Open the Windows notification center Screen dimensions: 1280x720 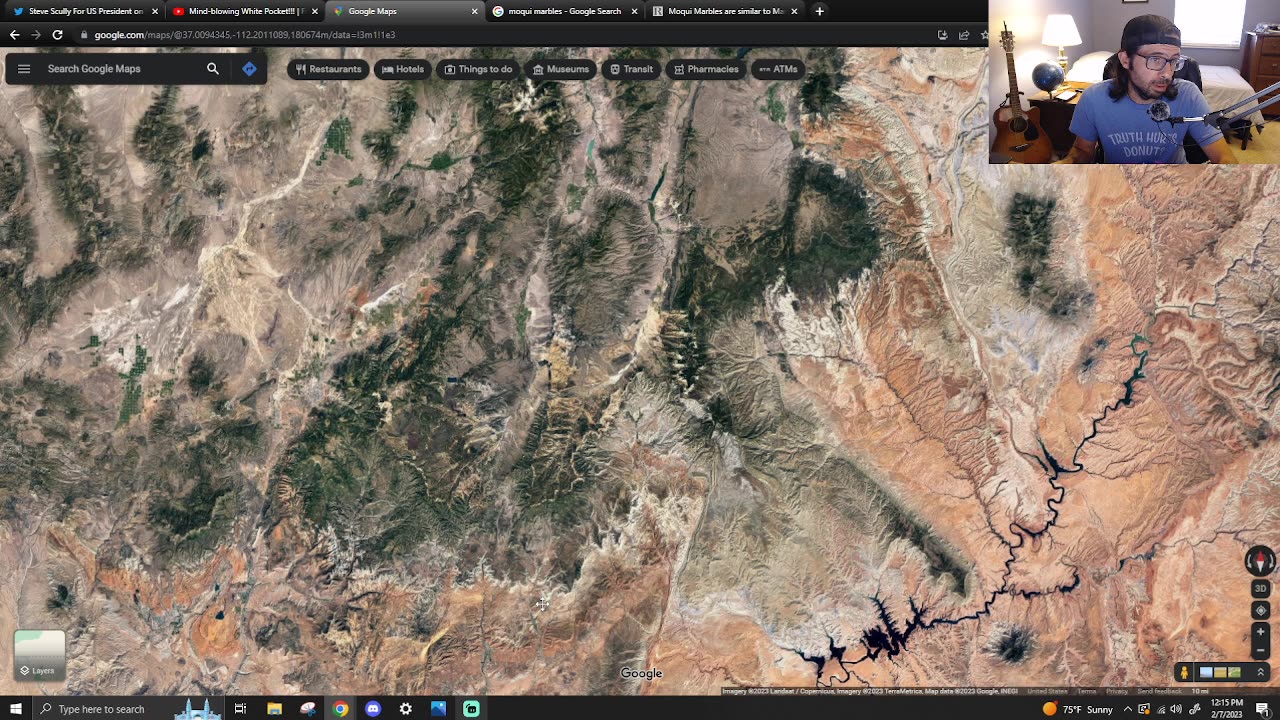(x=1264, y=709)
